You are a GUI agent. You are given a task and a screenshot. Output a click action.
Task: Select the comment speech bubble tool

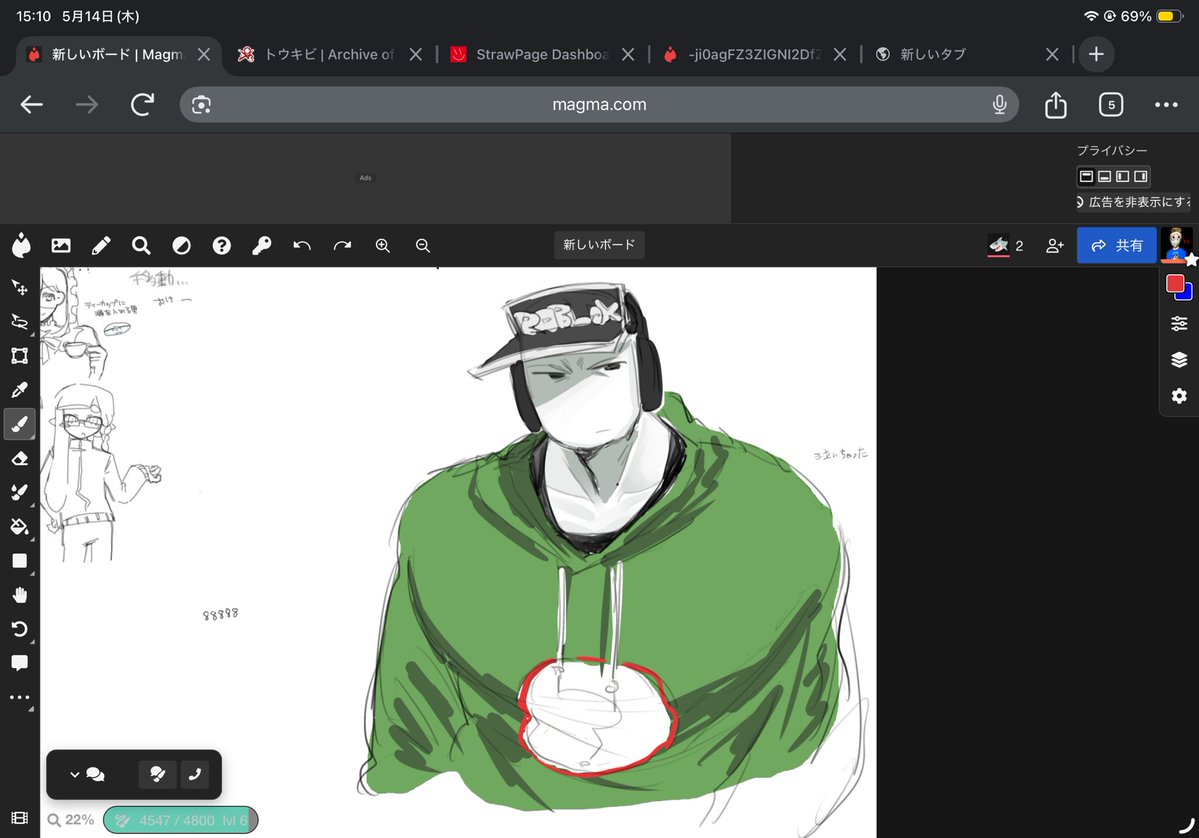coord(19,663)
